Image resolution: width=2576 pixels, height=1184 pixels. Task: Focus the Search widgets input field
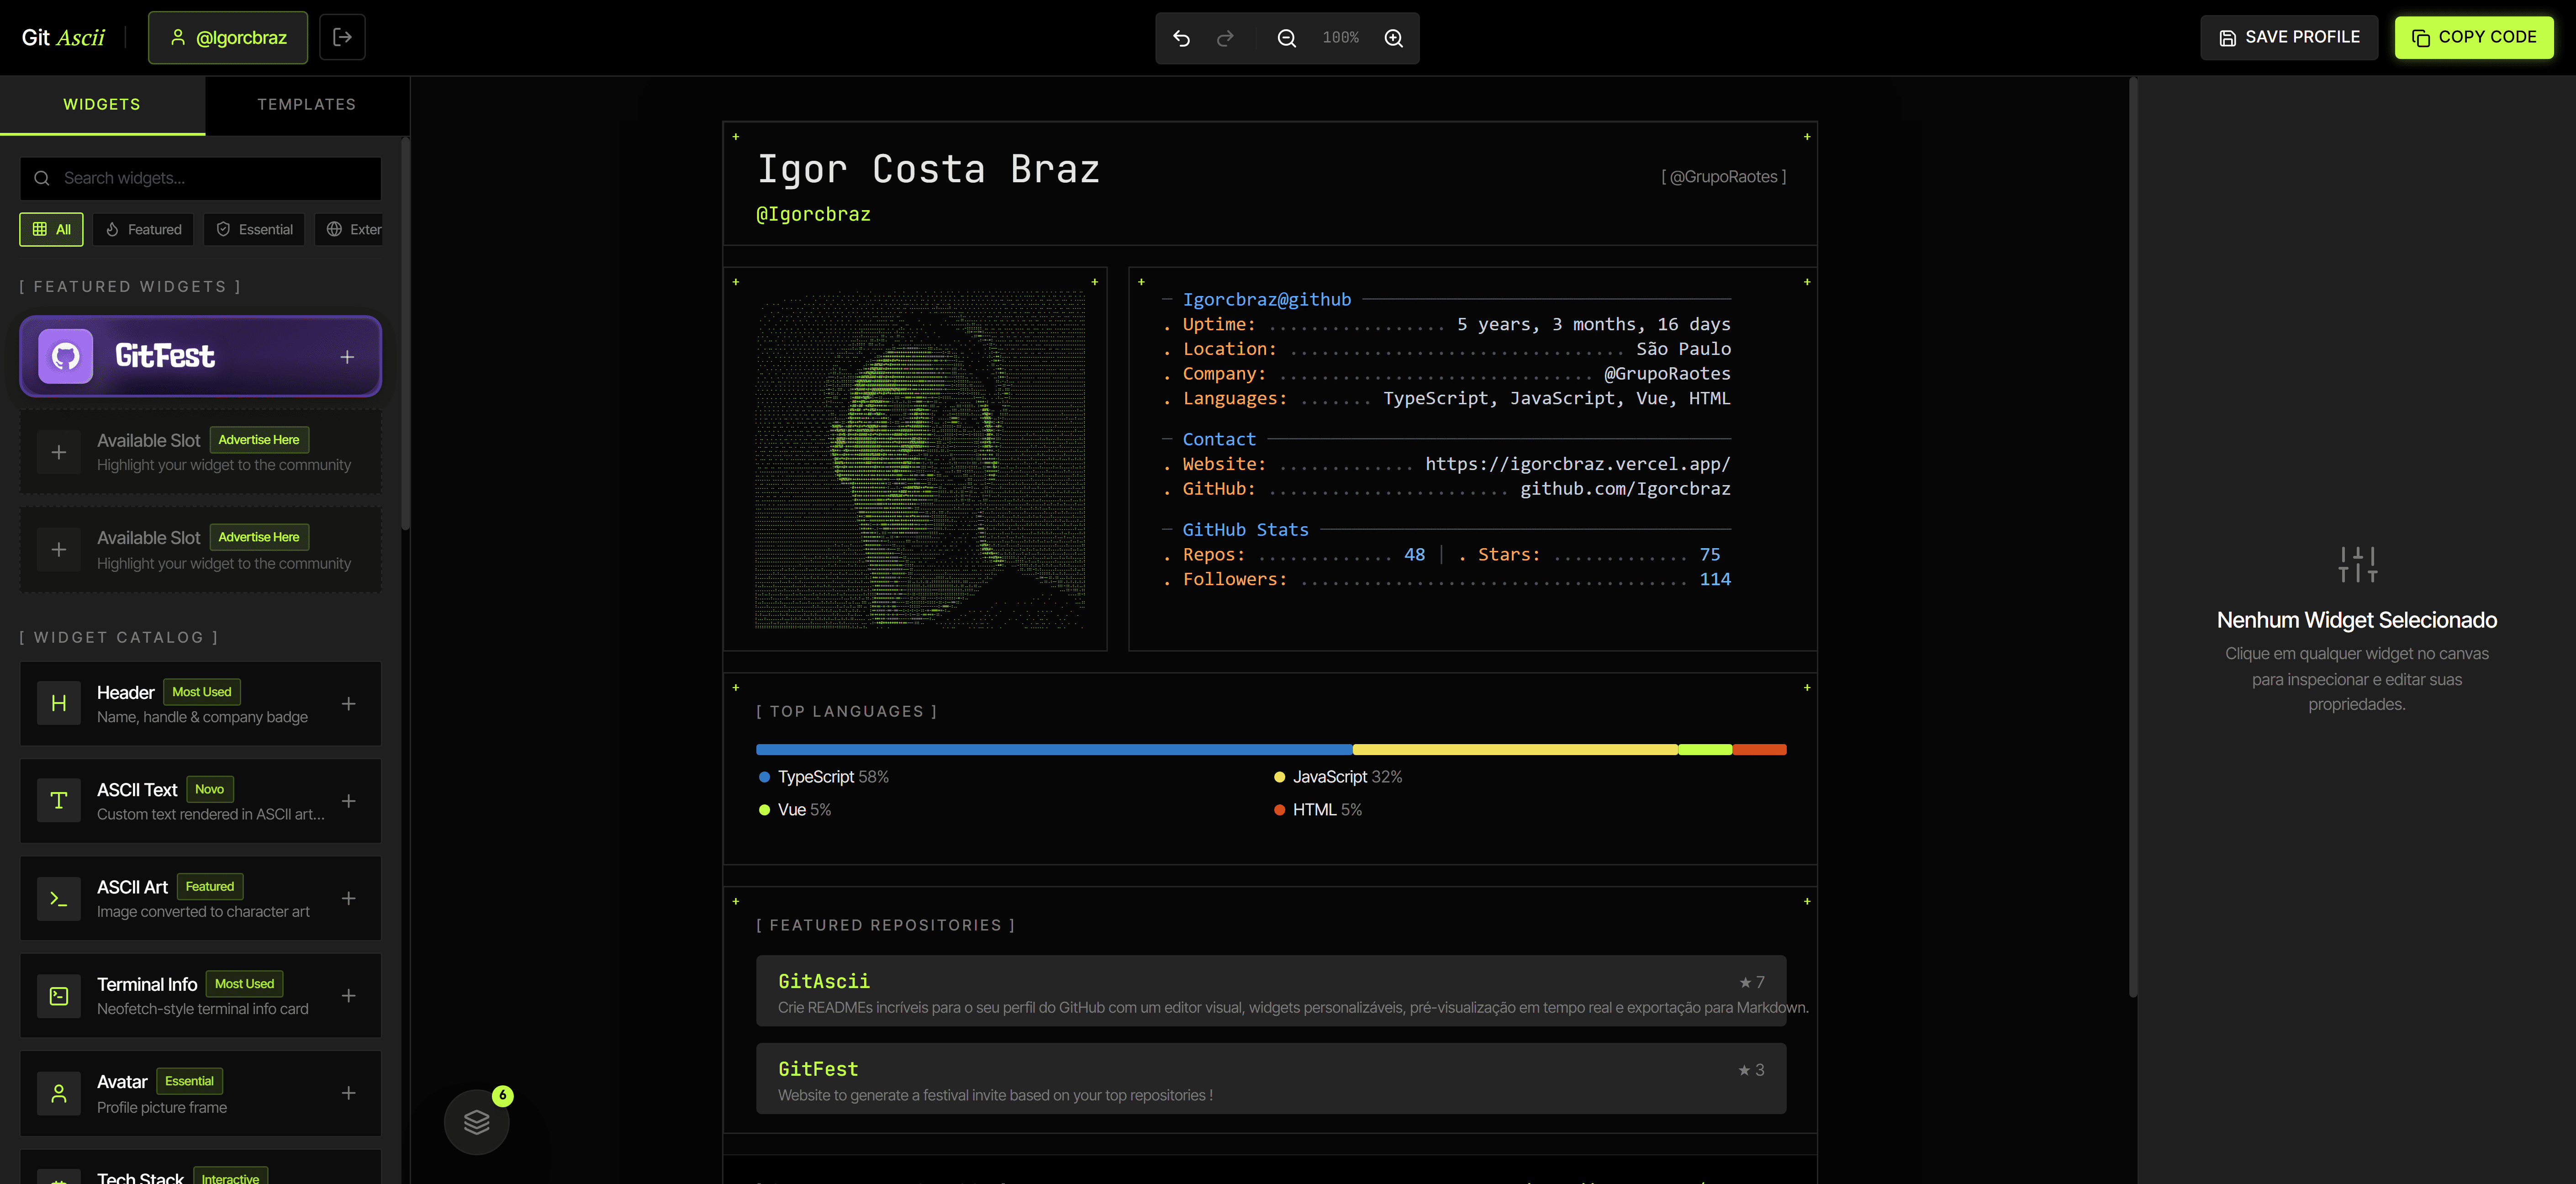coord(200,178)
